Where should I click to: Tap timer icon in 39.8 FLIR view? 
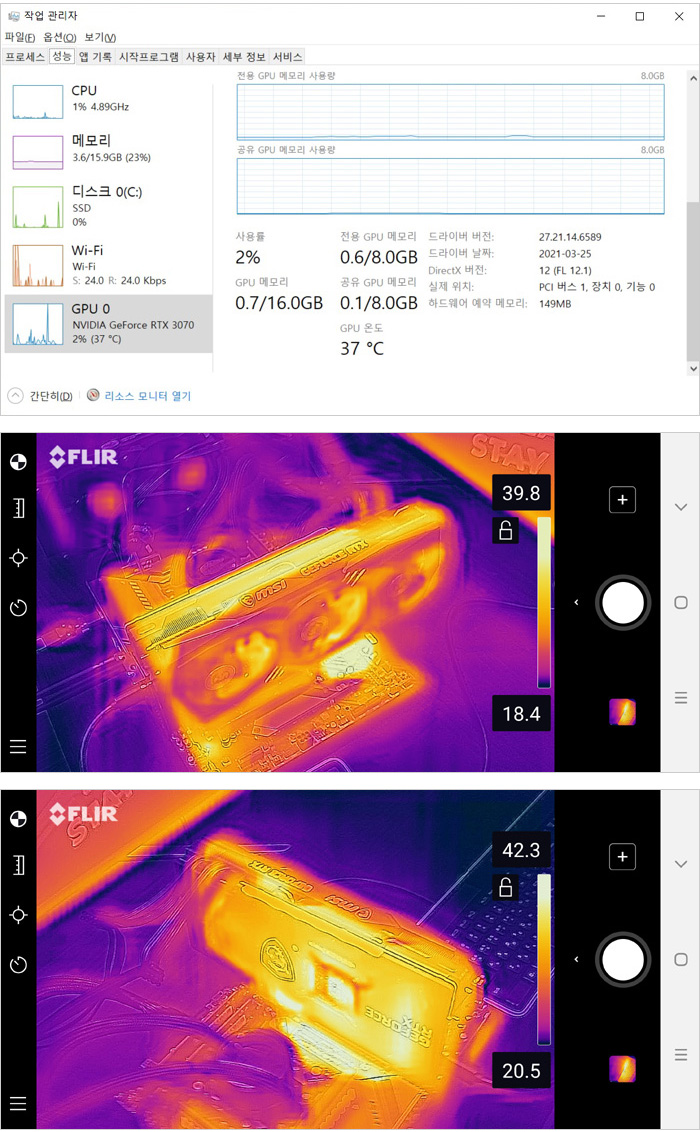pos(18,607)
